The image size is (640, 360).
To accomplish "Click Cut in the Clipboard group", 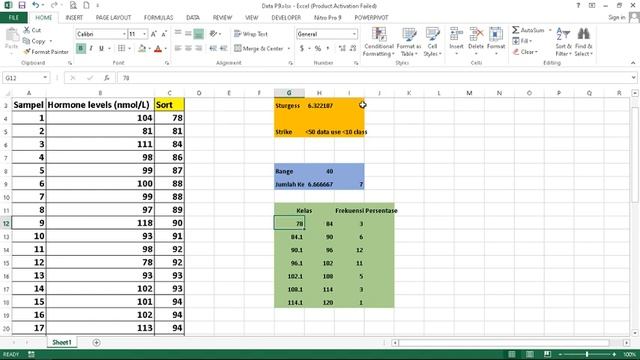I will click(32, 30).
